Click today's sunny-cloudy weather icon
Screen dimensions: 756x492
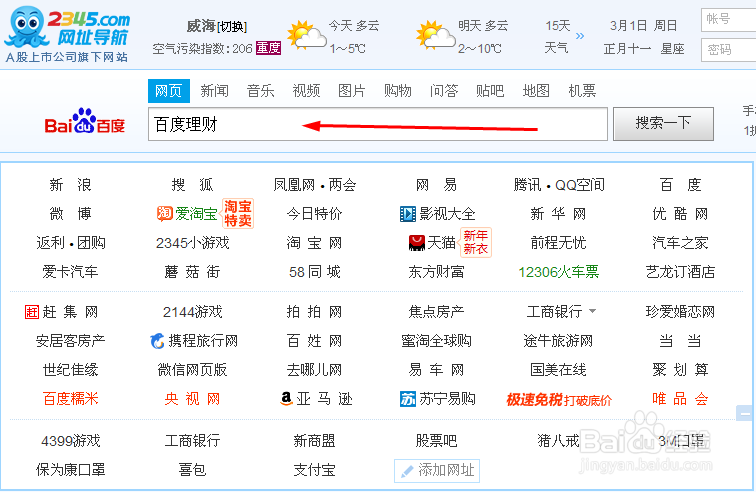pyautogui.click(x=307, y=35)
